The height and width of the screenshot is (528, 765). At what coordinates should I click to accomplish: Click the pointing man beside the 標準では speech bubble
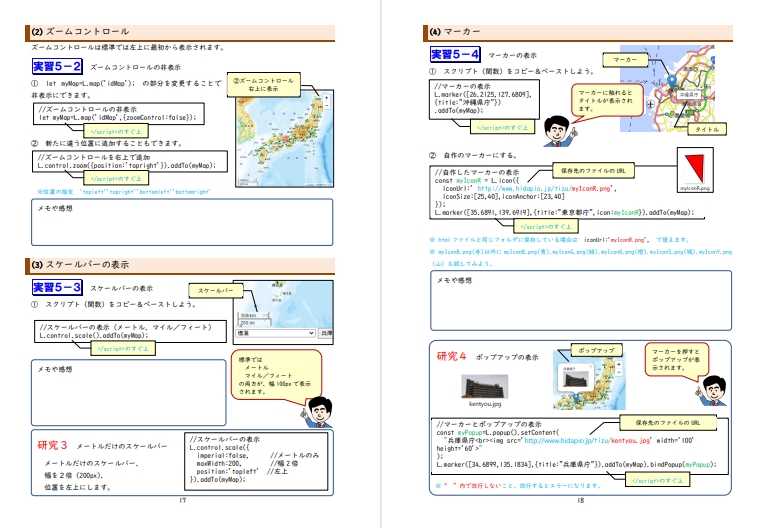click(317, 412)
